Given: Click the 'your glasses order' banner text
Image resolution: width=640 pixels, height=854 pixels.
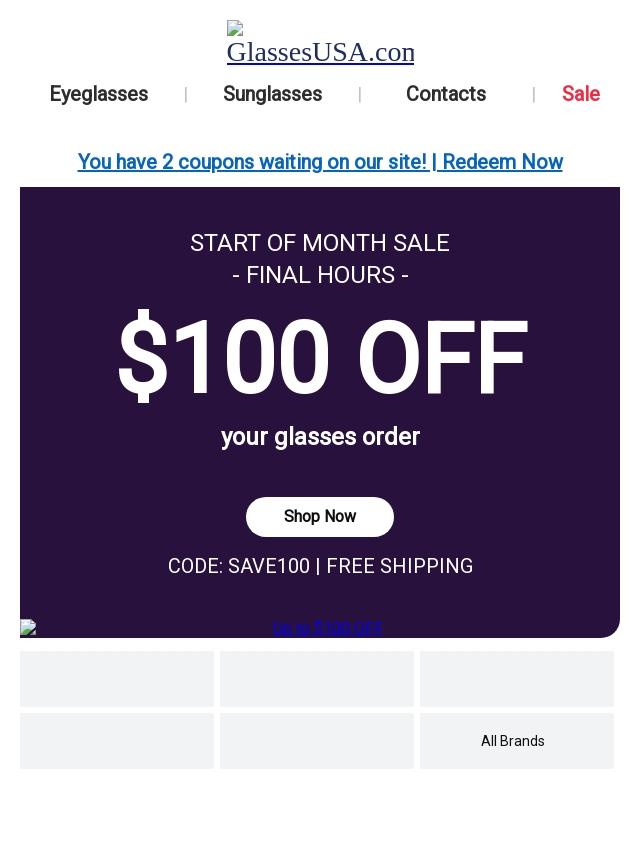Looking at the screenshot, I should pyautogui.click(x=320, y=437).
